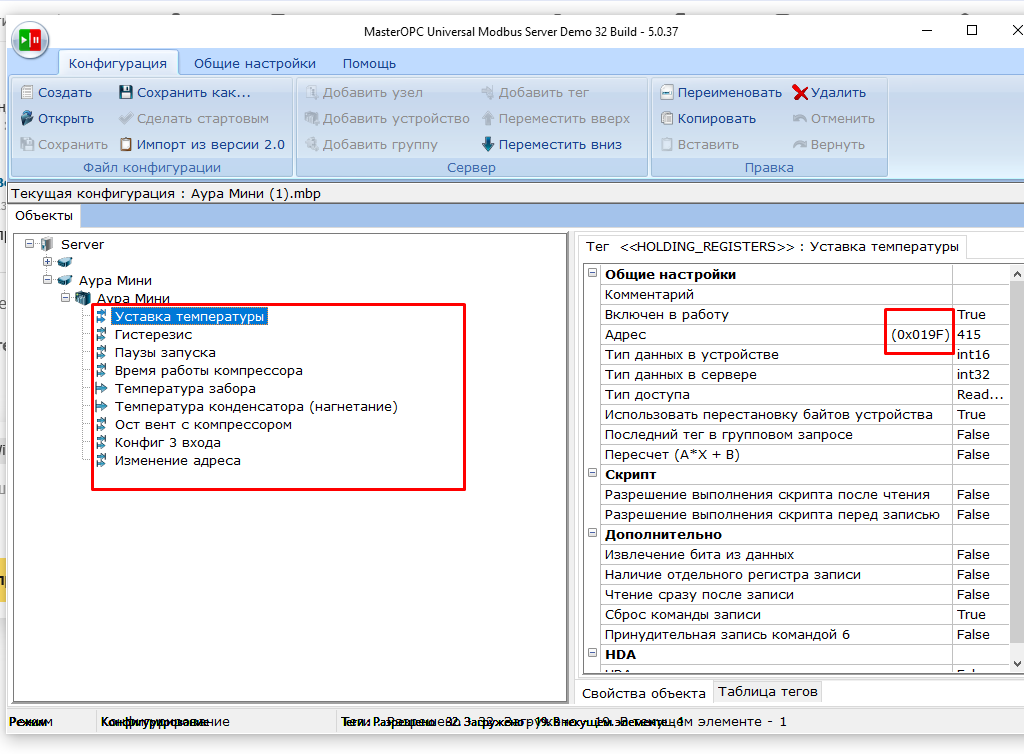Image resolution: width=1024 pixels, height=754 pixels.
Task: Click the Сохранить как floppy icon
Action: point(126,93)
